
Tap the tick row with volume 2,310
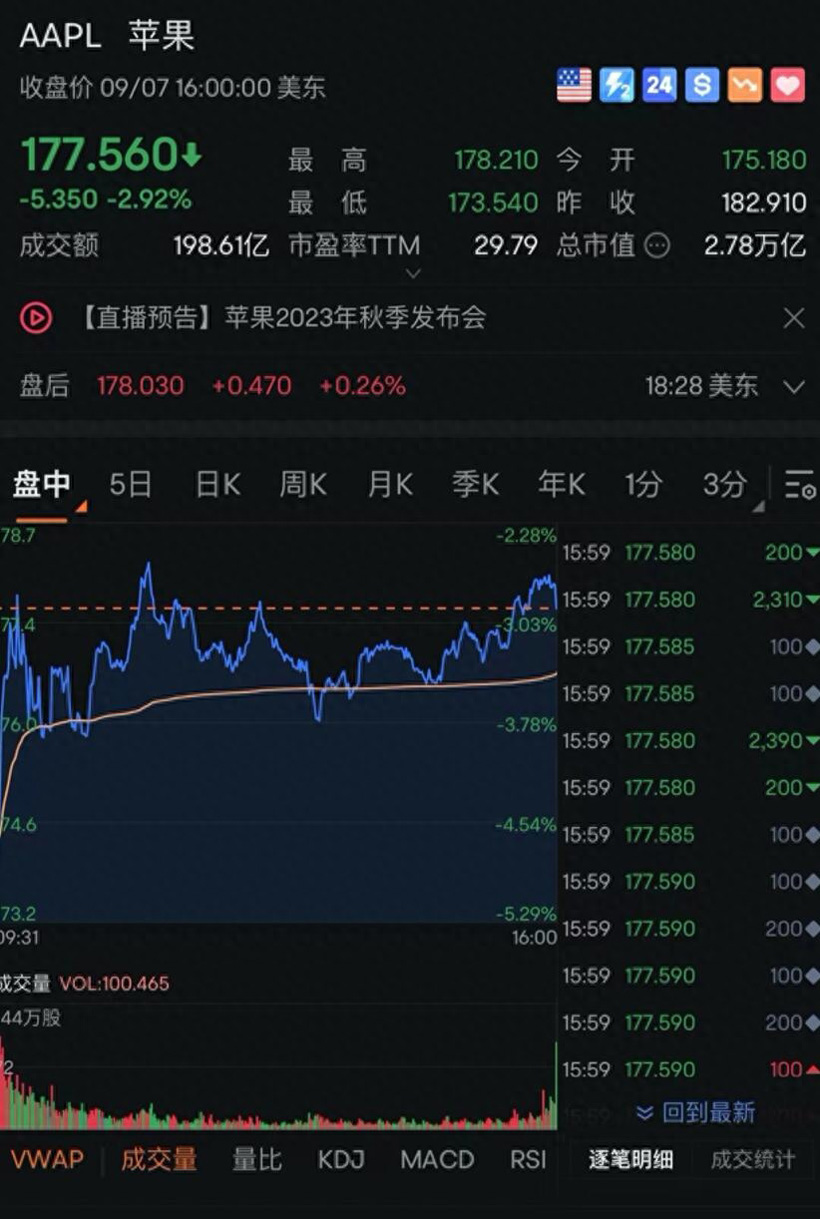pos(690,600)
